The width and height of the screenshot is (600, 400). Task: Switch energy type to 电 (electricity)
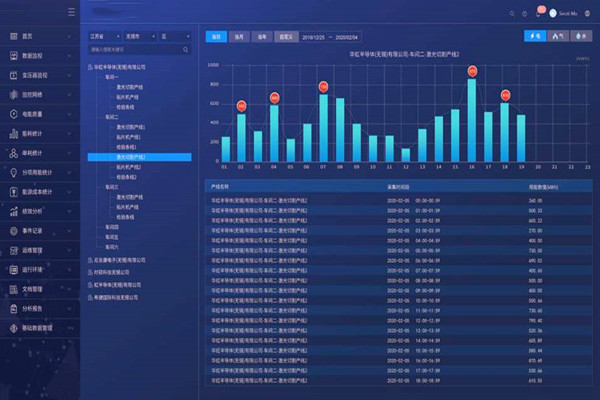click(x=535, y=35)
